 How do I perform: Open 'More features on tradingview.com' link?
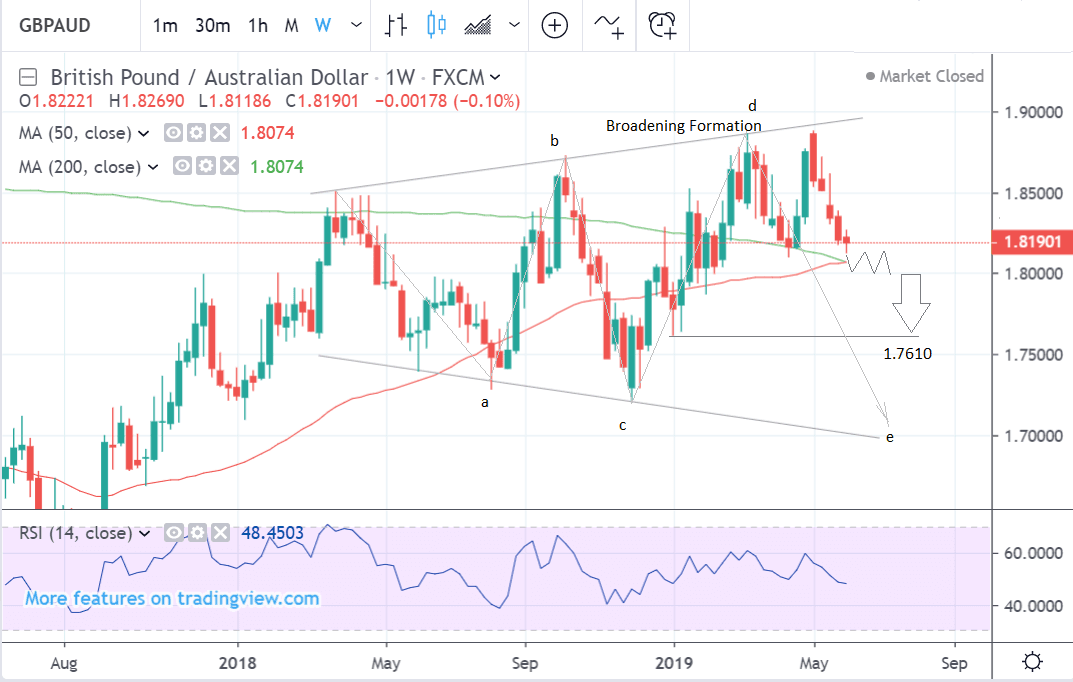coord(172,599)
